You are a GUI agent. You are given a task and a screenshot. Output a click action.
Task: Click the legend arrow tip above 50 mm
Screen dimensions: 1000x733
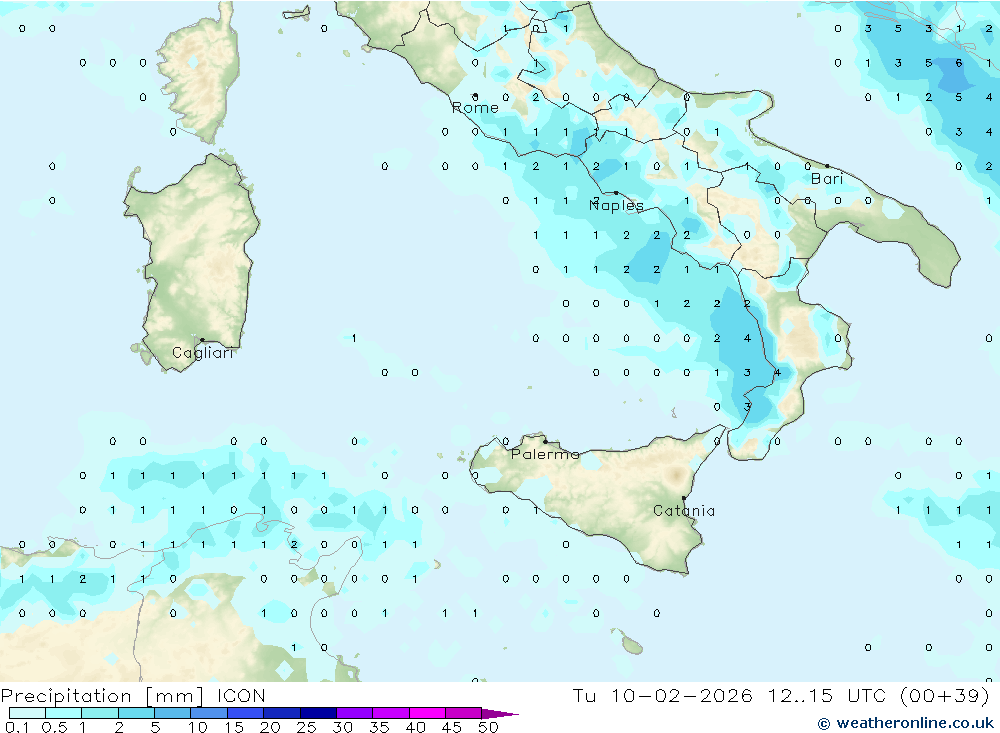(x=500, y=713)
